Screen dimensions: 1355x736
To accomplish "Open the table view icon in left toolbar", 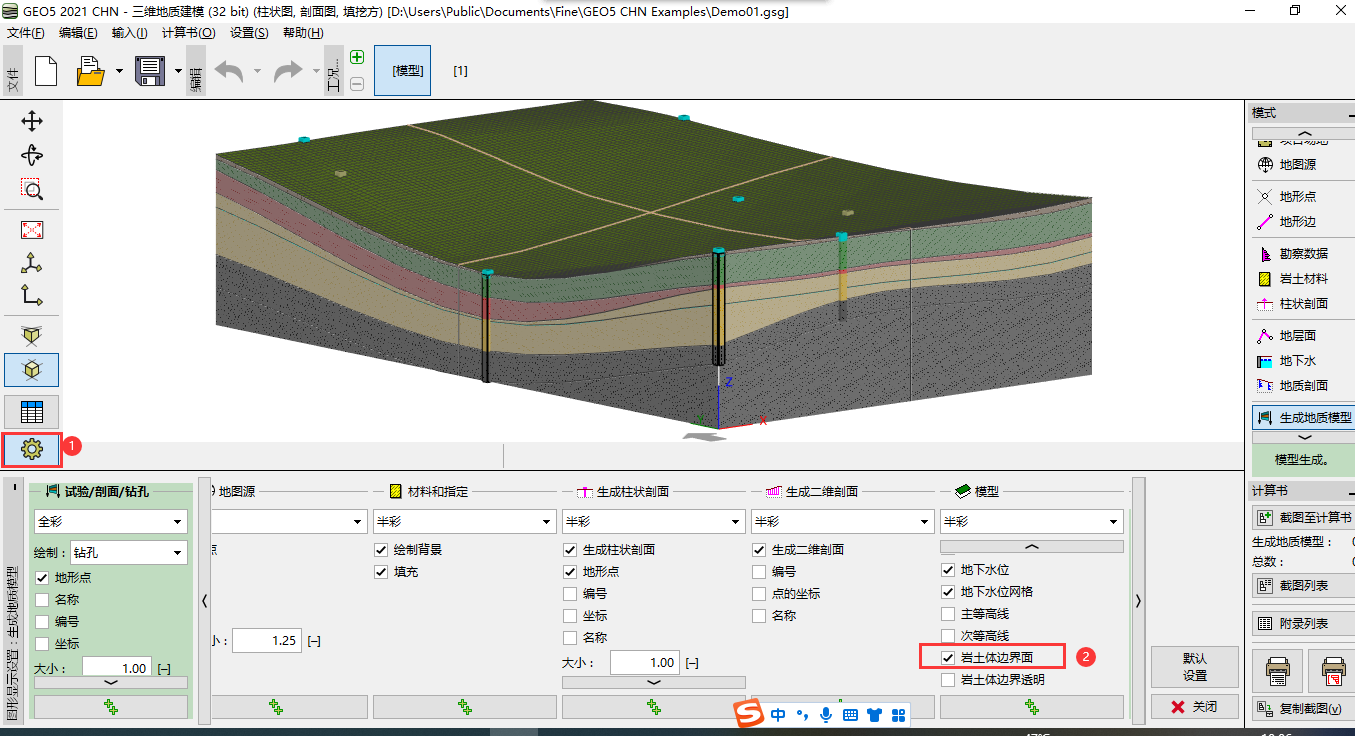I will [x=32, y=411].
